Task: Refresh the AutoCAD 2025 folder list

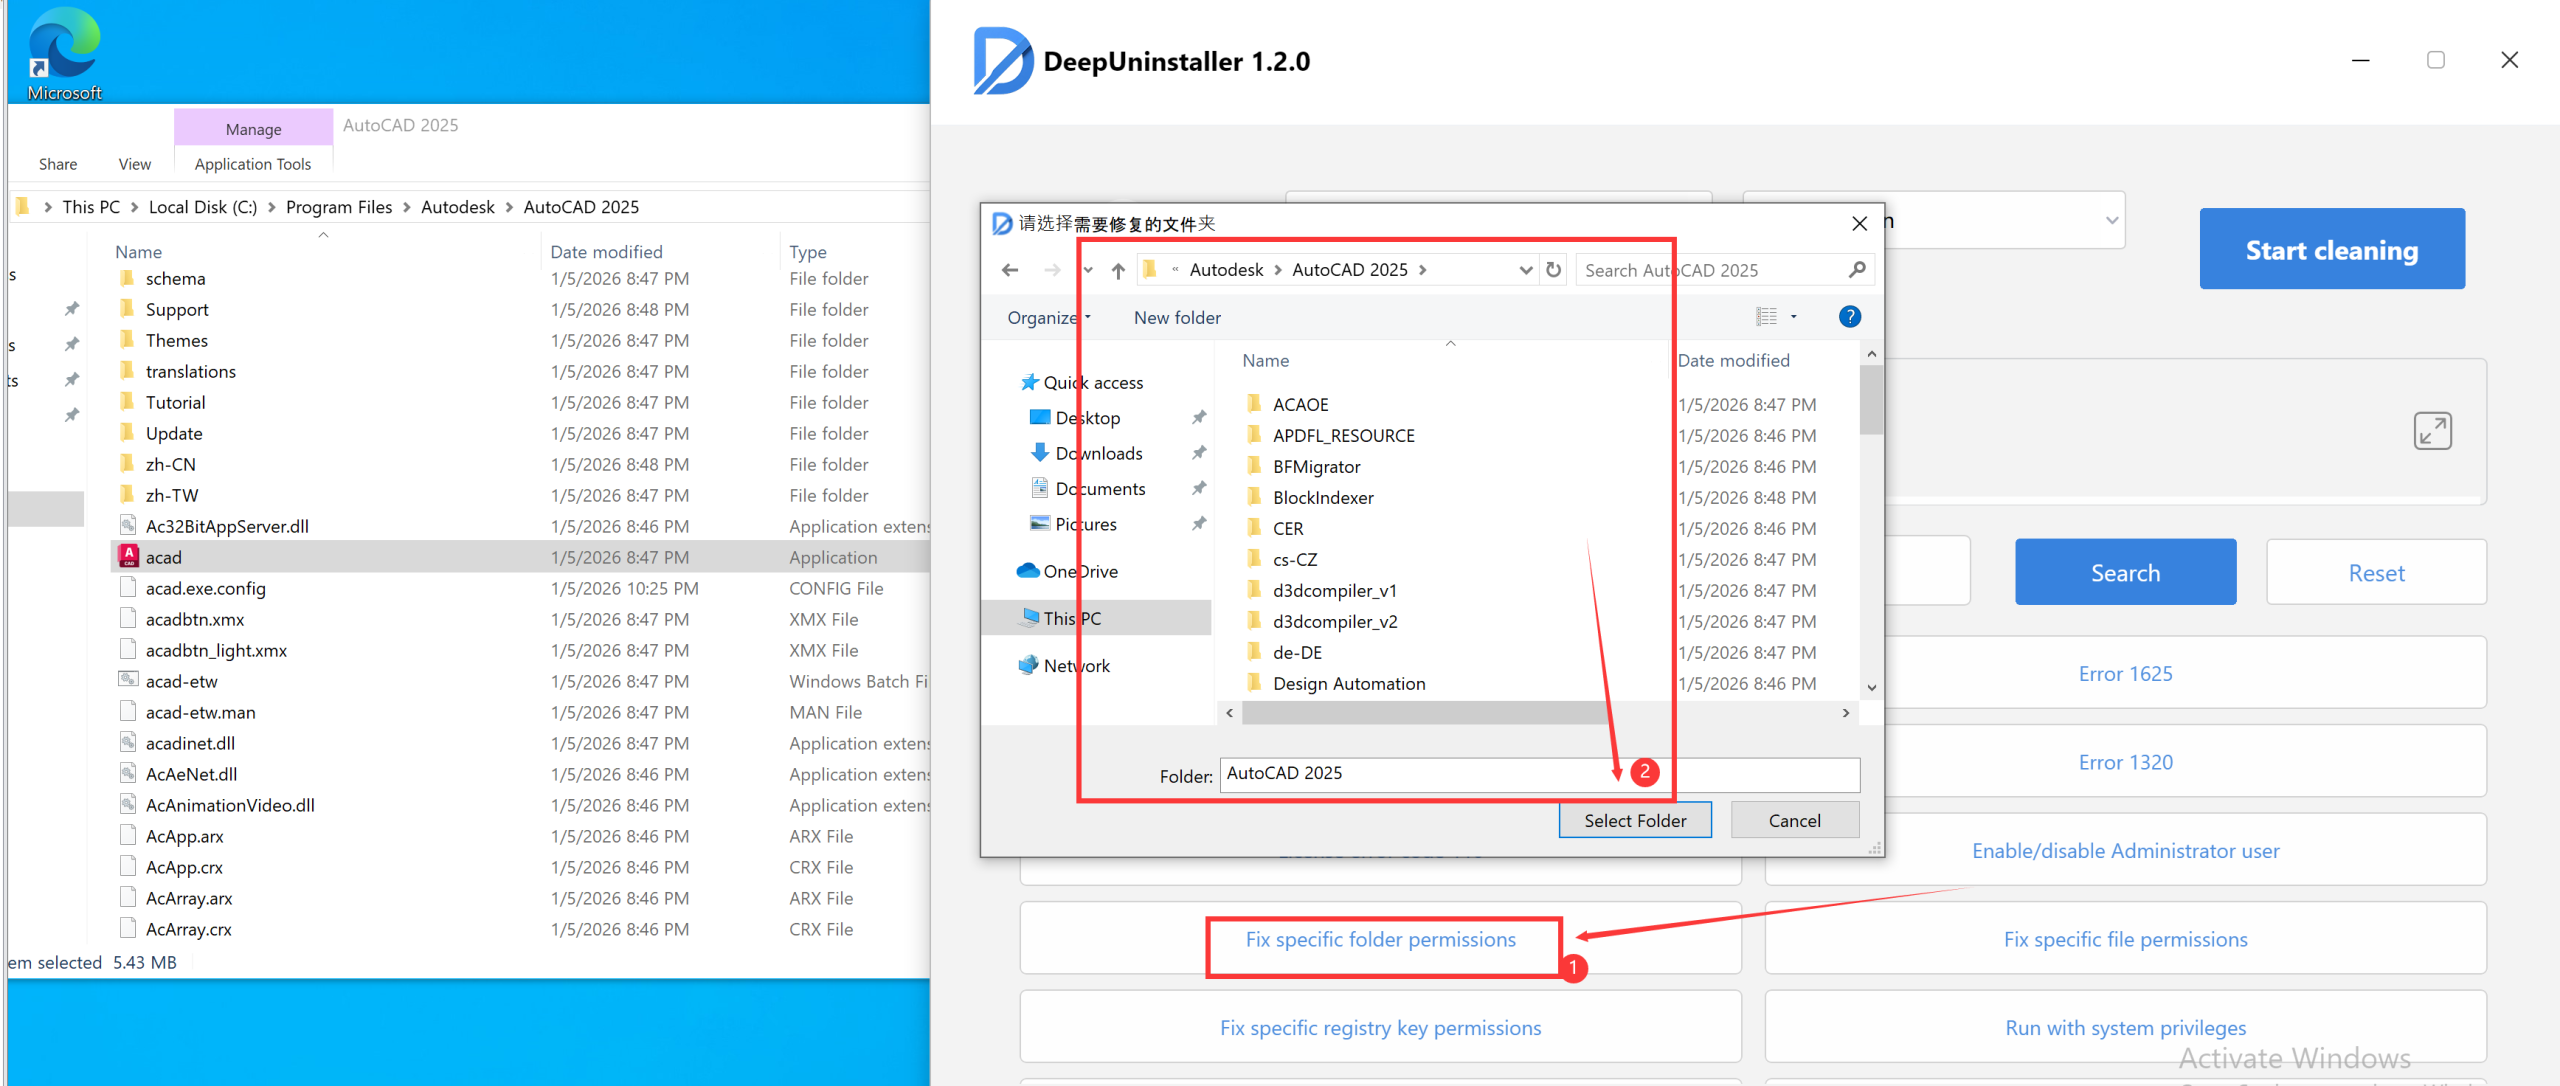Action: pyautogui.click(x=1553, y=270)
